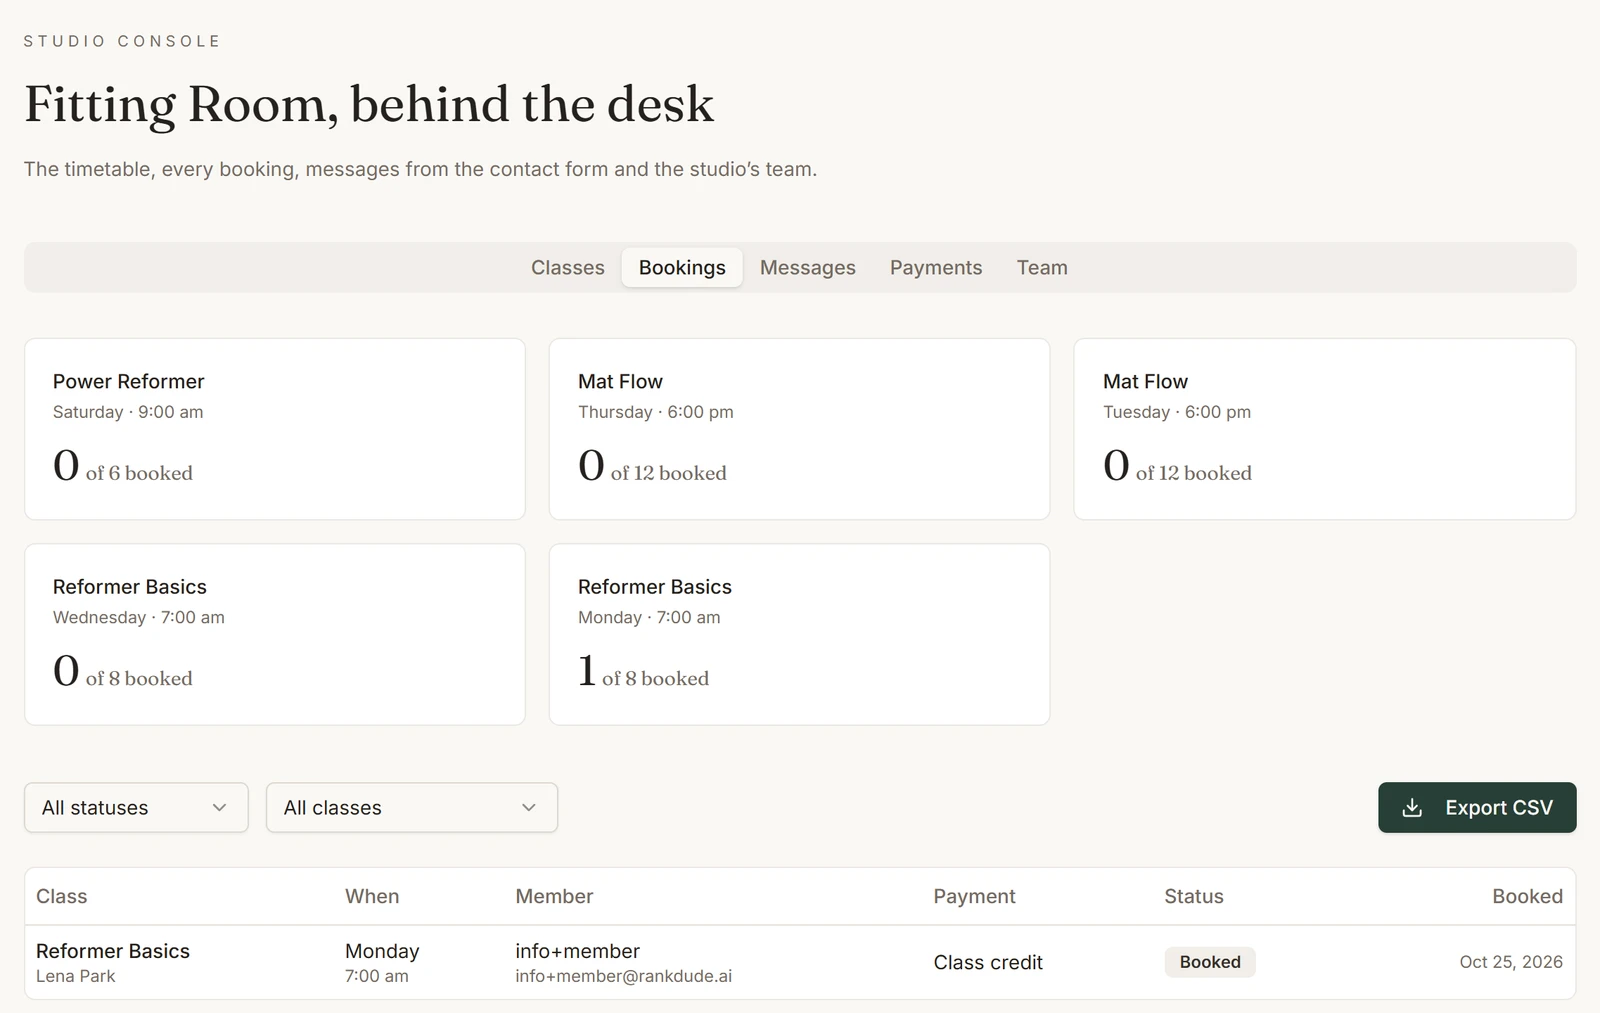Click the Payment column header
Viewport: 1600px width, 1013px height.
coord(974,896)
